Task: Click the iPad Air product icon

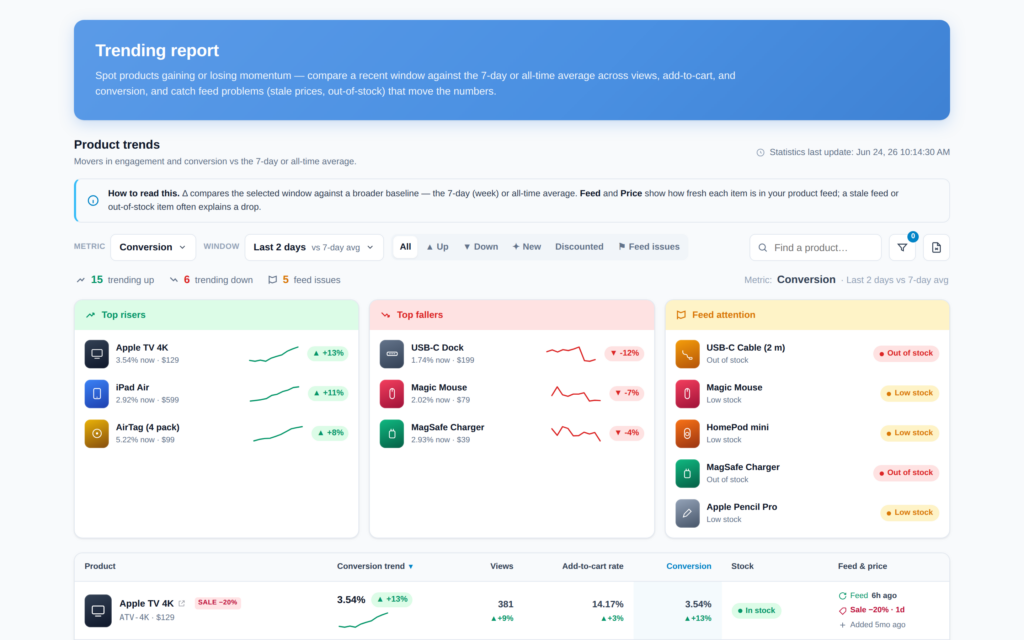Action: (x=97, y=394)
